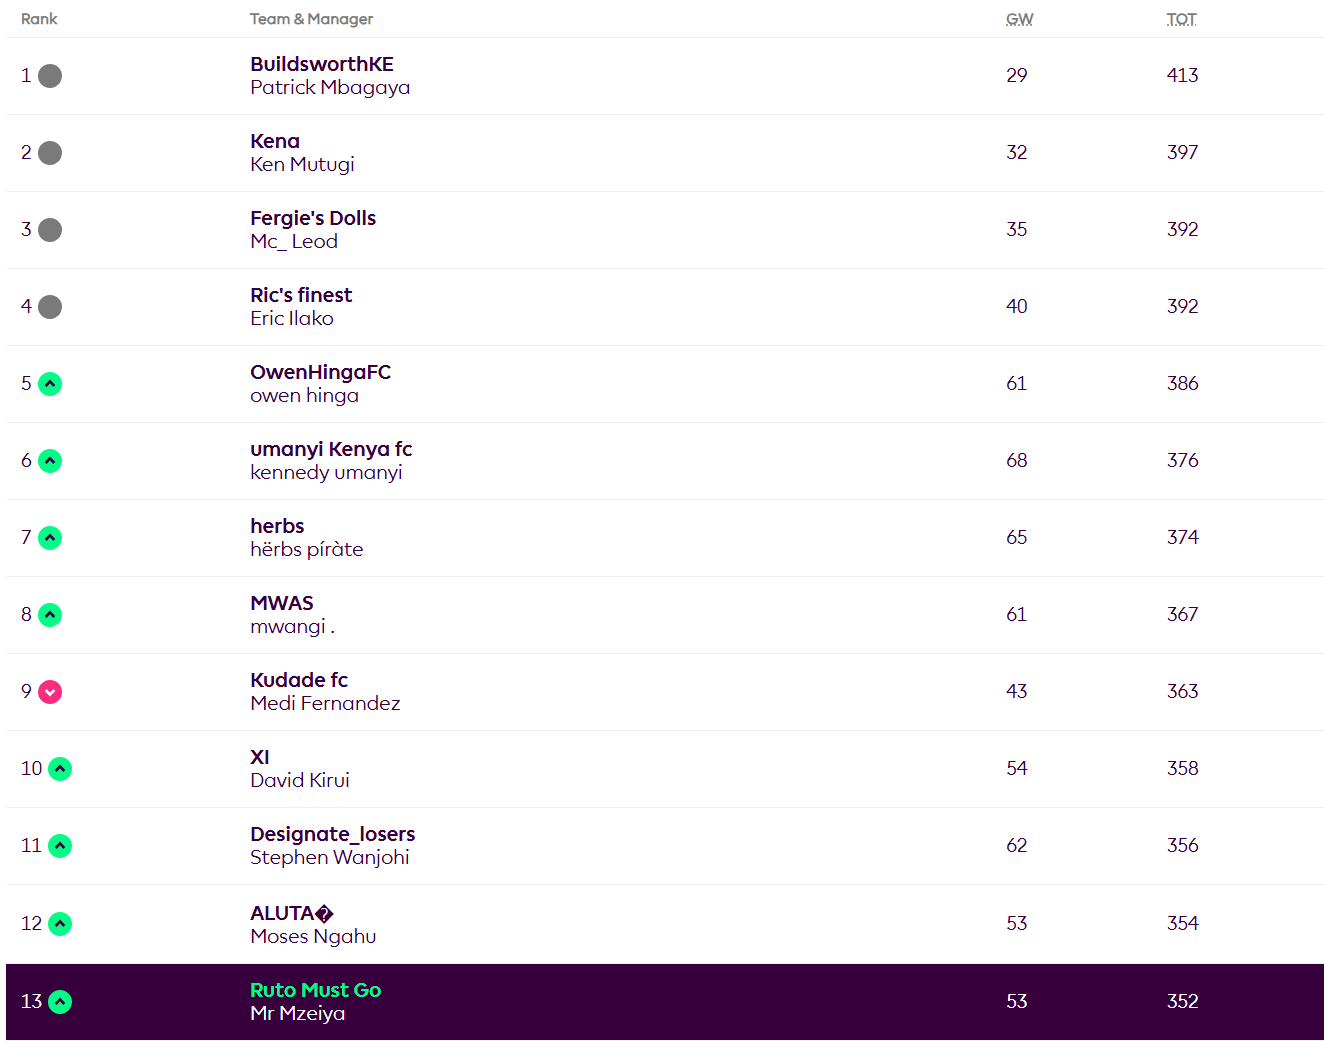Screen dimensions: 1324x1050
Task: Click the grey circle icon beside rank 2
Action: pos(50,153)
